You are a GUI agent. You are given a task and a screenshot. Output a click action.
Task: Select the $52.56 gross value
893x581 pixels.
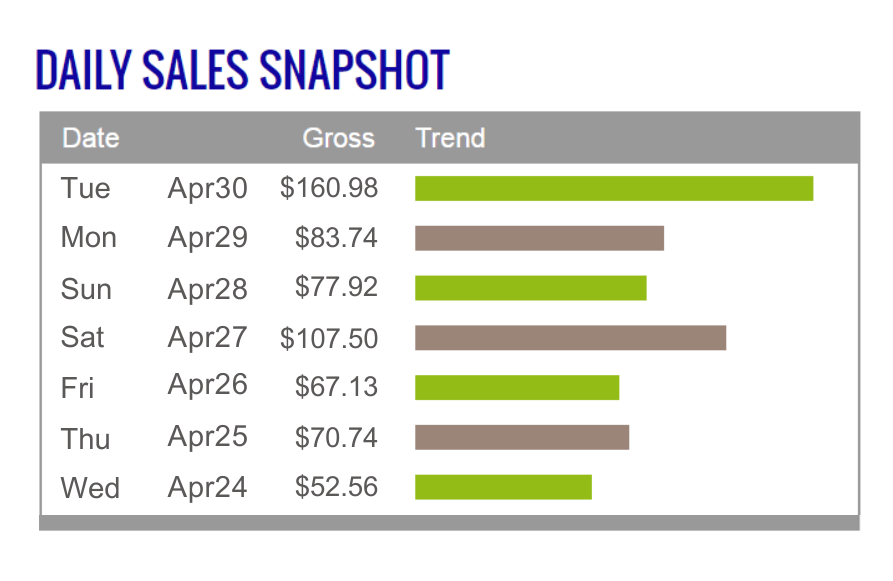tap(336, 487)
